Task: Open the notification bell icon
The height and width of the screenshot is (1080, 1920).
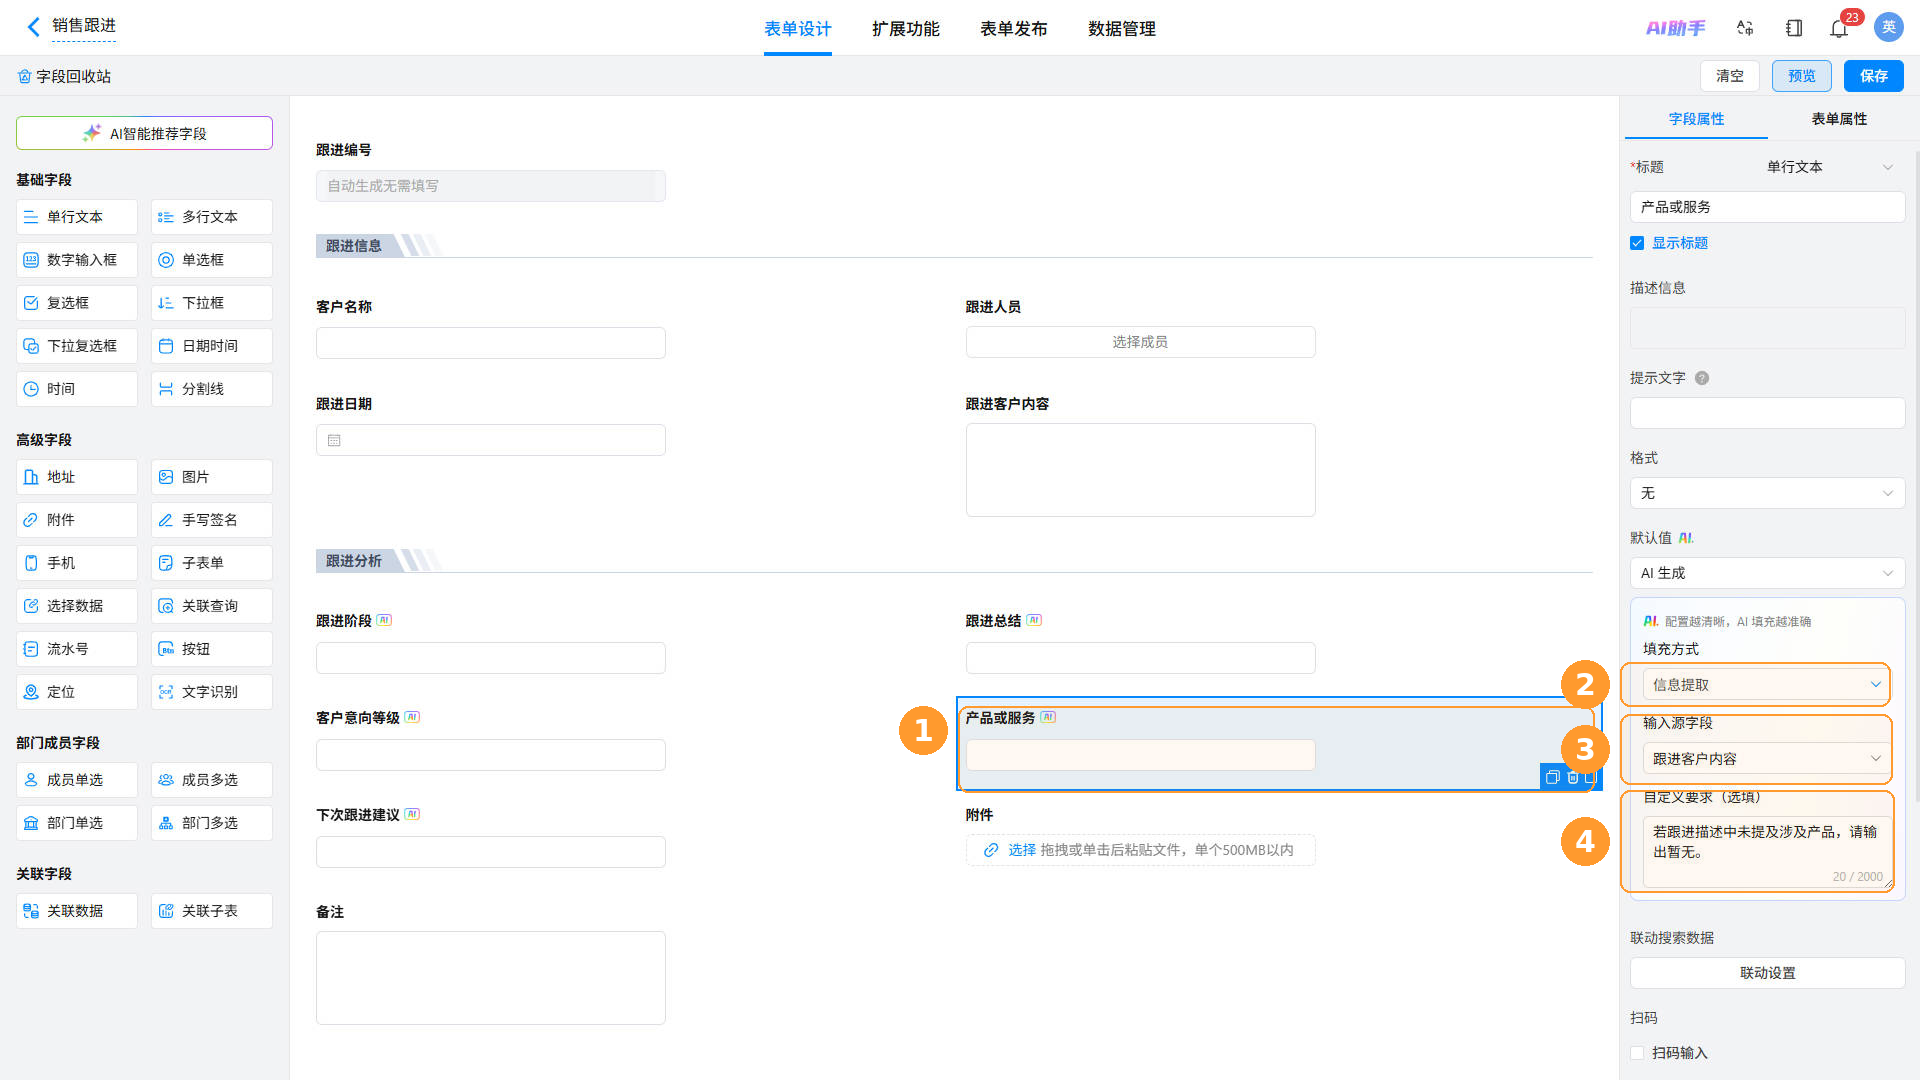Action: (x=1839, y=29)
